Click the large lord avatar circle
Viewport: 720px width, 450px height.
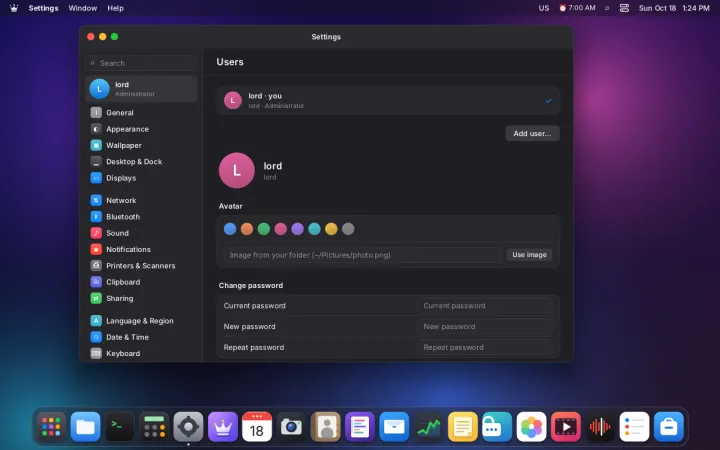pyautogui.click(x=236, y=170)
